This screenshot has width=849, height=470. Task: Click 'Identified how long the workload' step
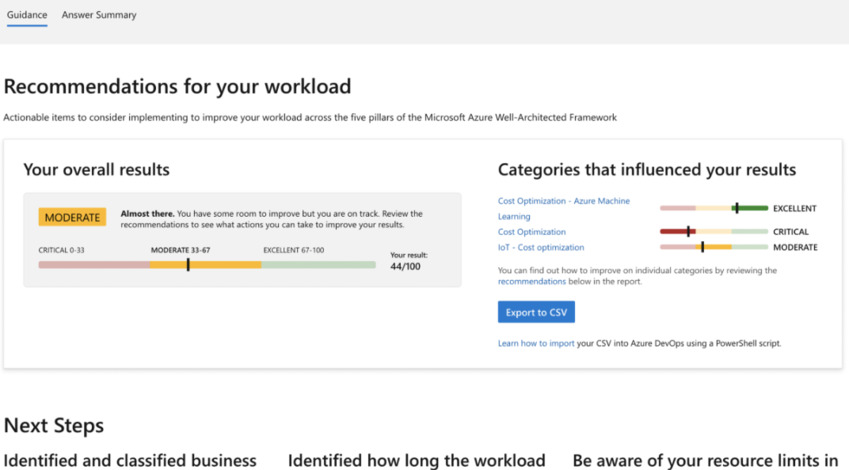pyautogui.click(x=416, y=460)
